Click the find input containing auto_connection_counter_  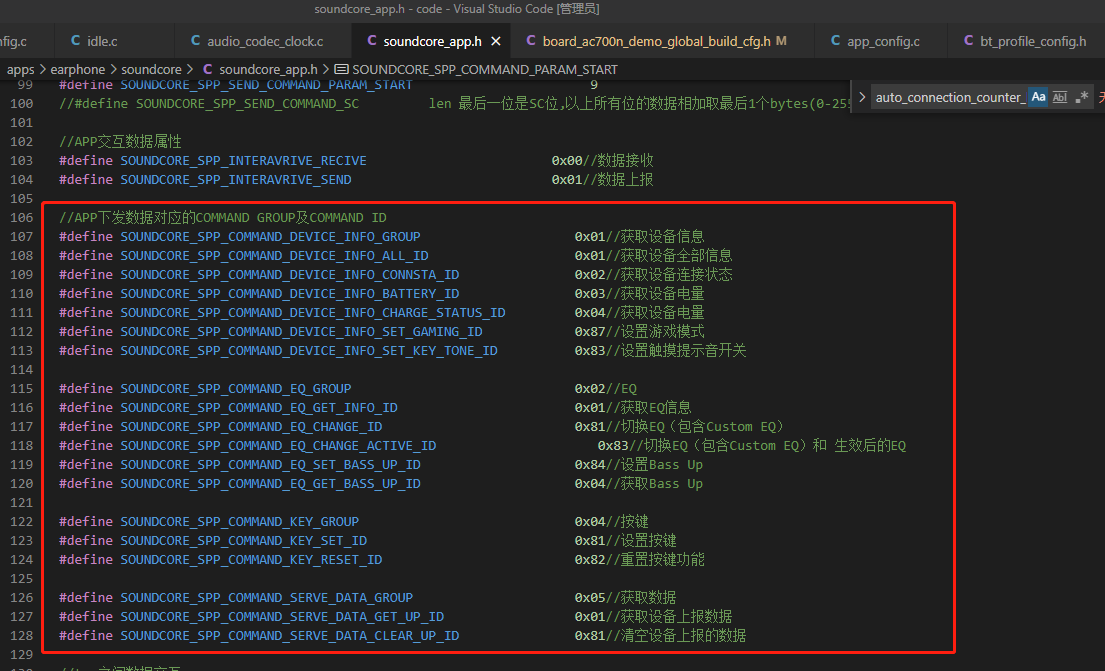[x=950, y=97]
